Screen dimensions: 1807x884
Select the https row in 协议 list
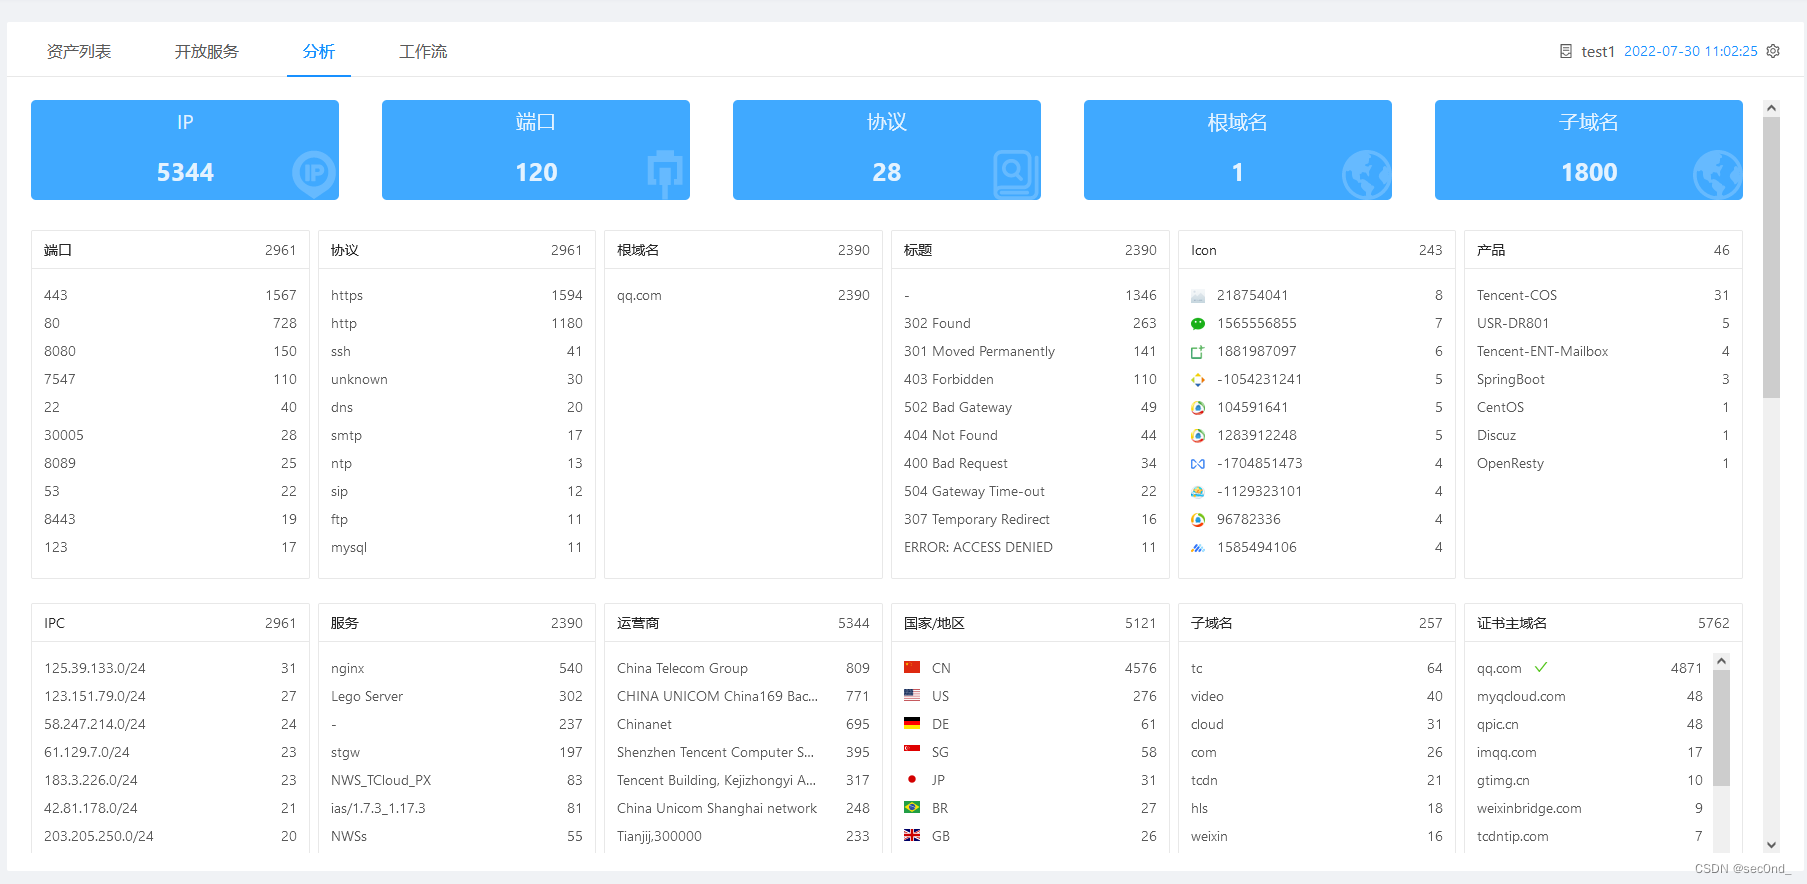click(x=457, y=295)
